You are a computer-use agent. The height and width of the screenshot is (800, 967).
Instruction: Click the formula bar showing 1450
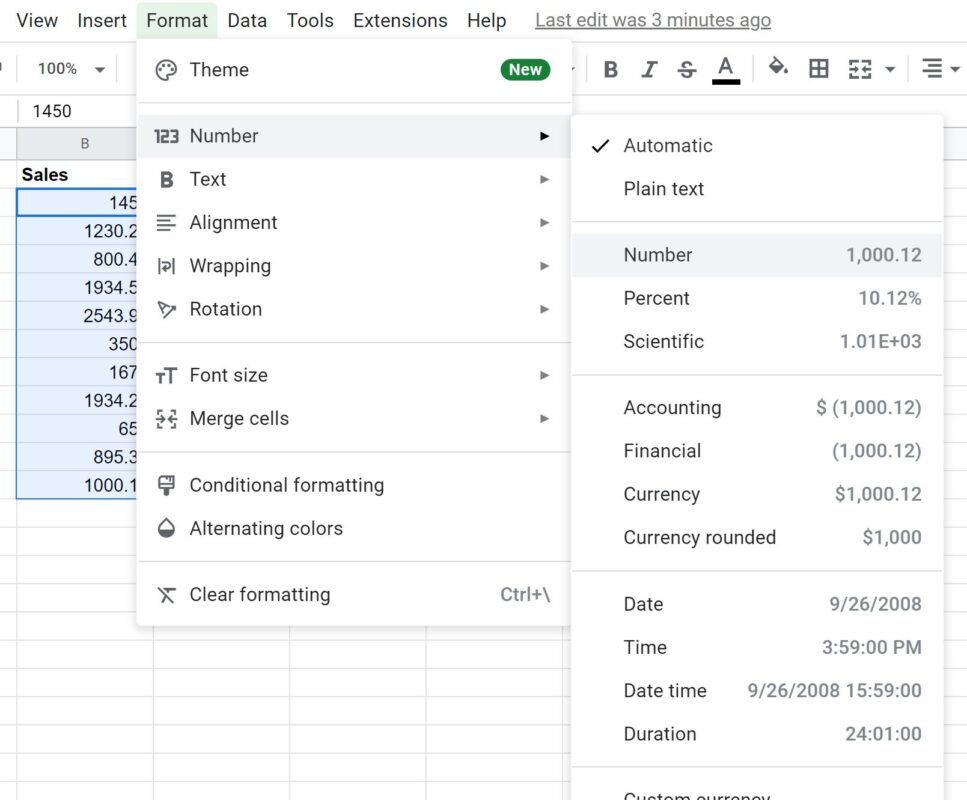pyautogui.click(x=77, y=111)
